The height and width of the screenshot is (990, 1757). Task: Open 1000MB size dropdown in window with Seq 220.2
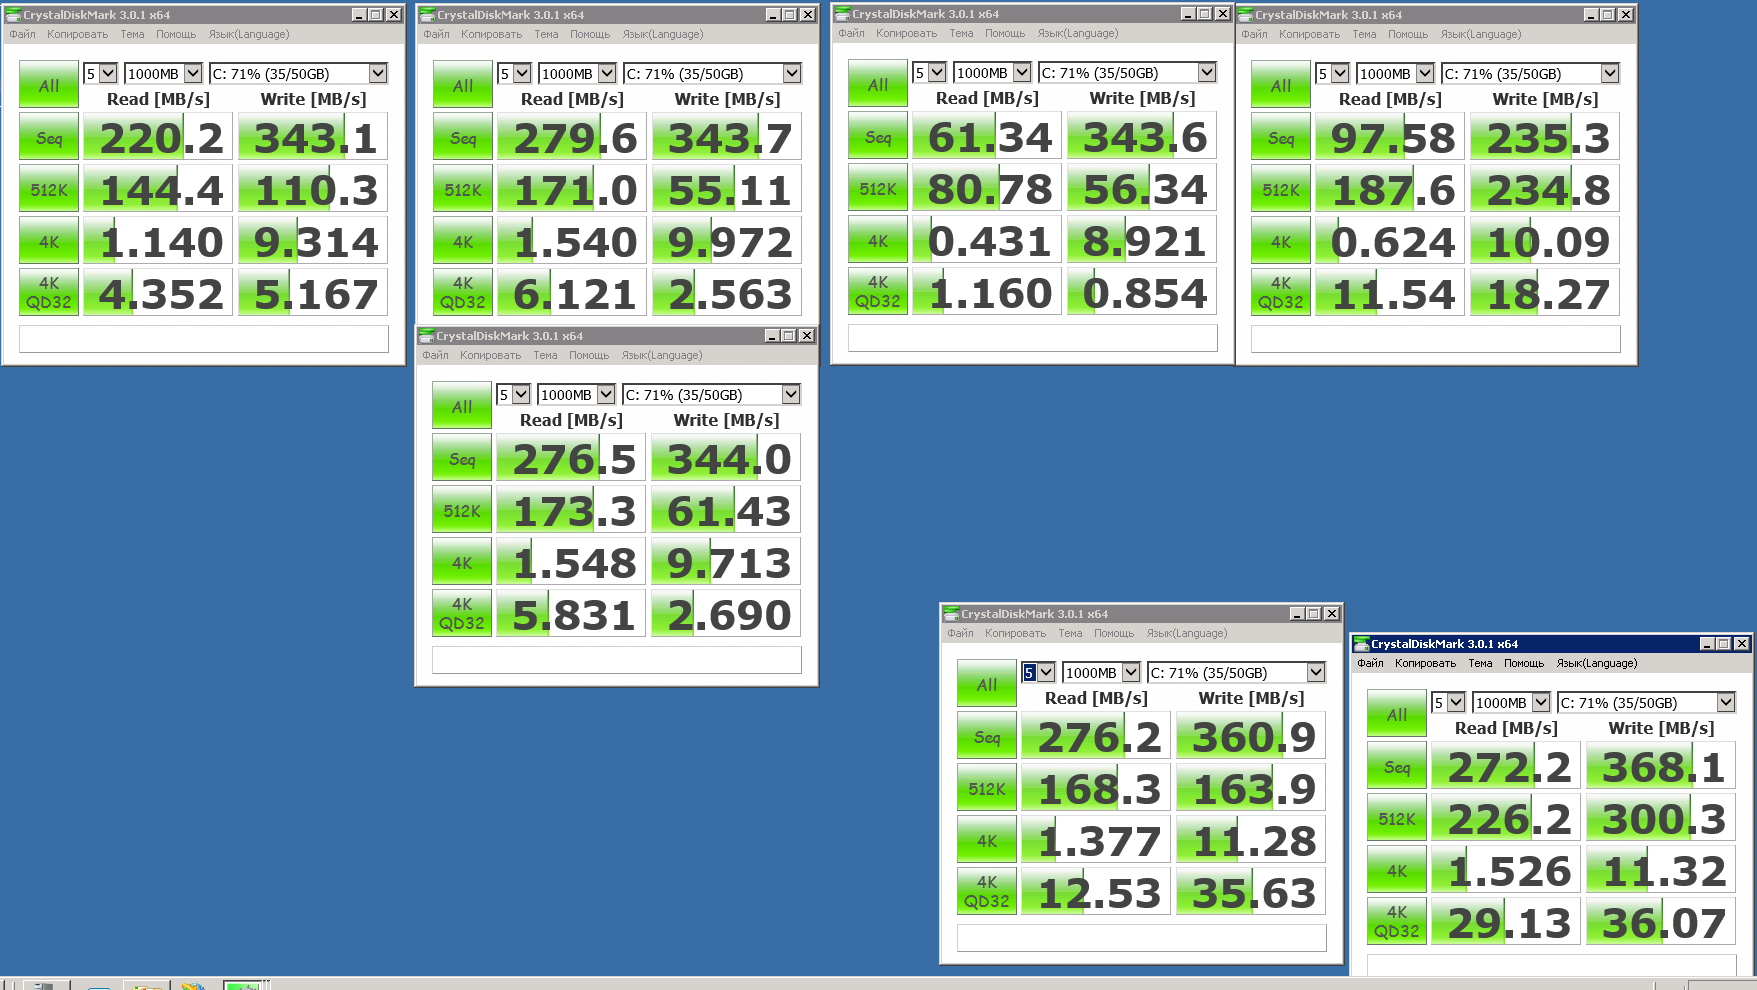163,73
